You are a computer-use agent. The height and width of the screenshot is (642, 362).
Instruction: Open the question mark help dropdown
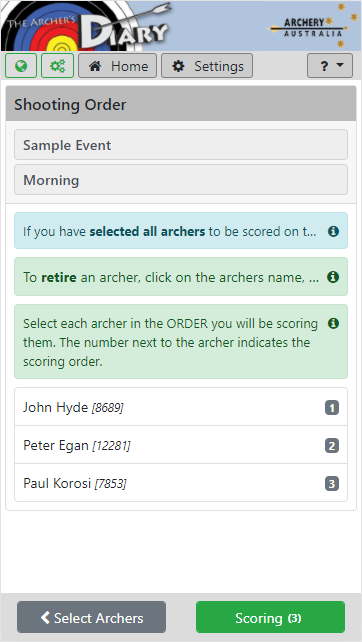(330, 66)
